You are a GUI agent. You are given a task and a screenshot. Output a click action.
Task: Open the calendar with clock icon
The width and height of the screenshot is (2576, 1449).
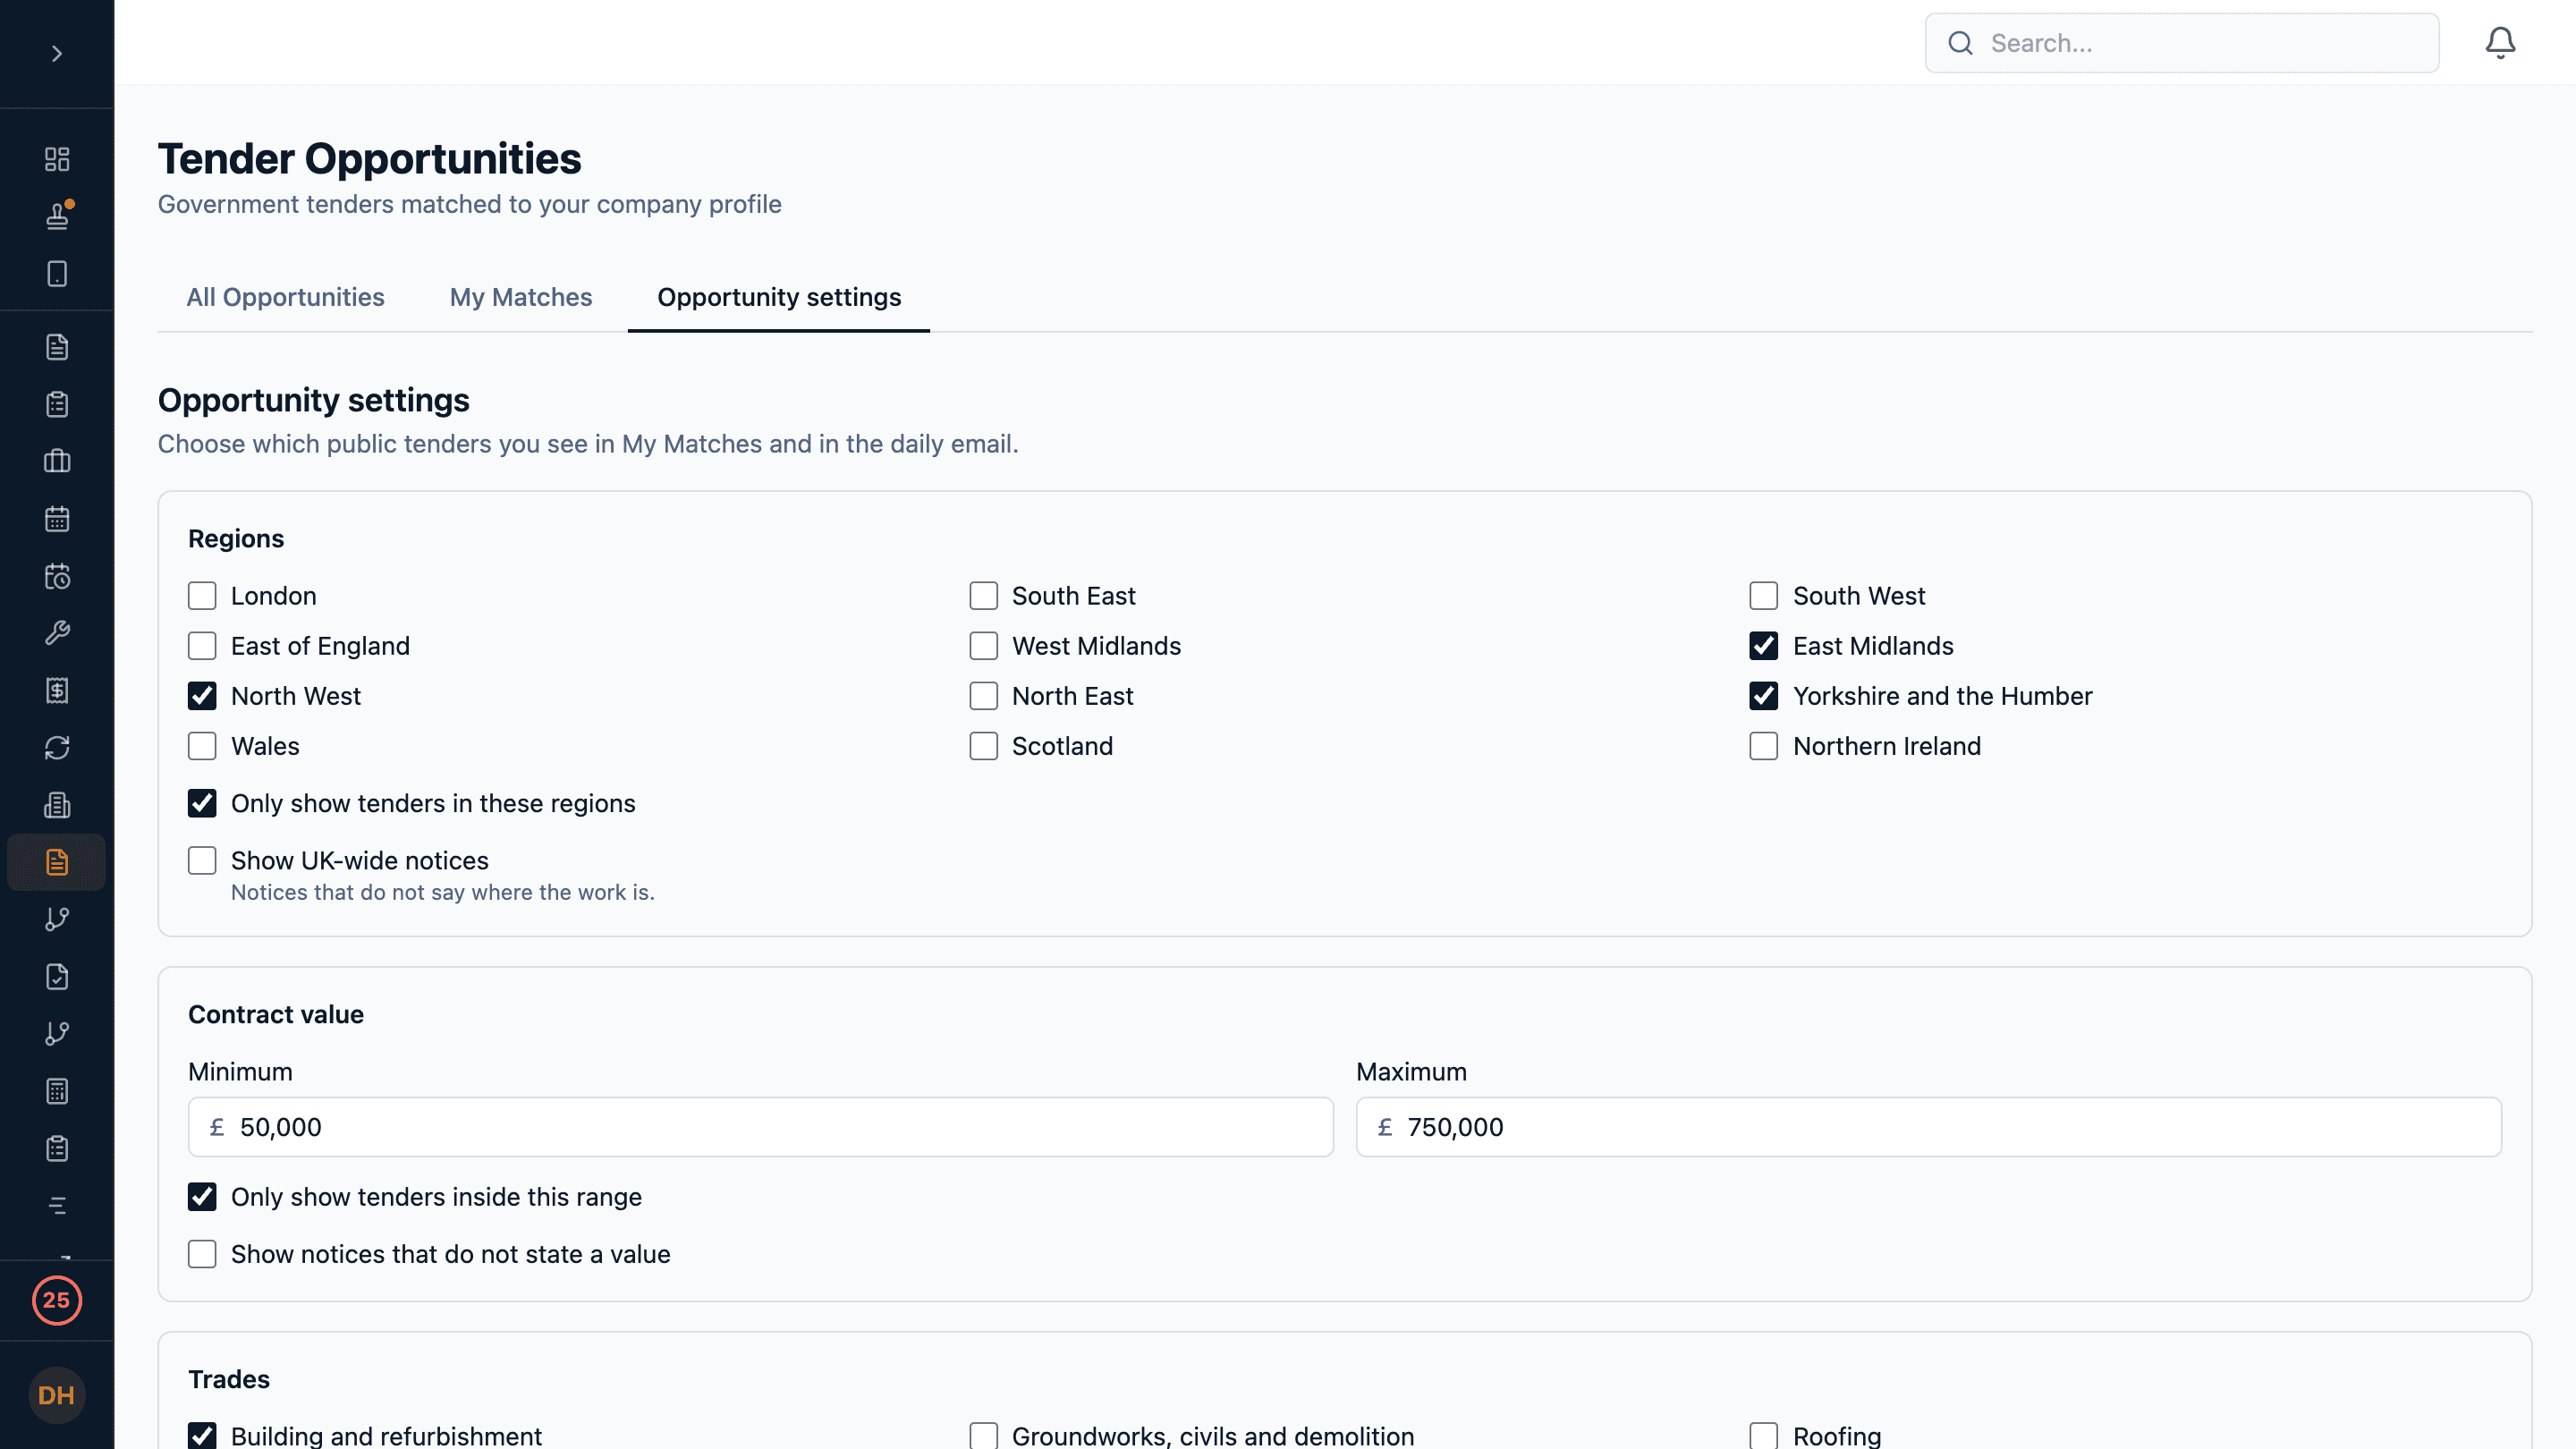click(57, 576)
